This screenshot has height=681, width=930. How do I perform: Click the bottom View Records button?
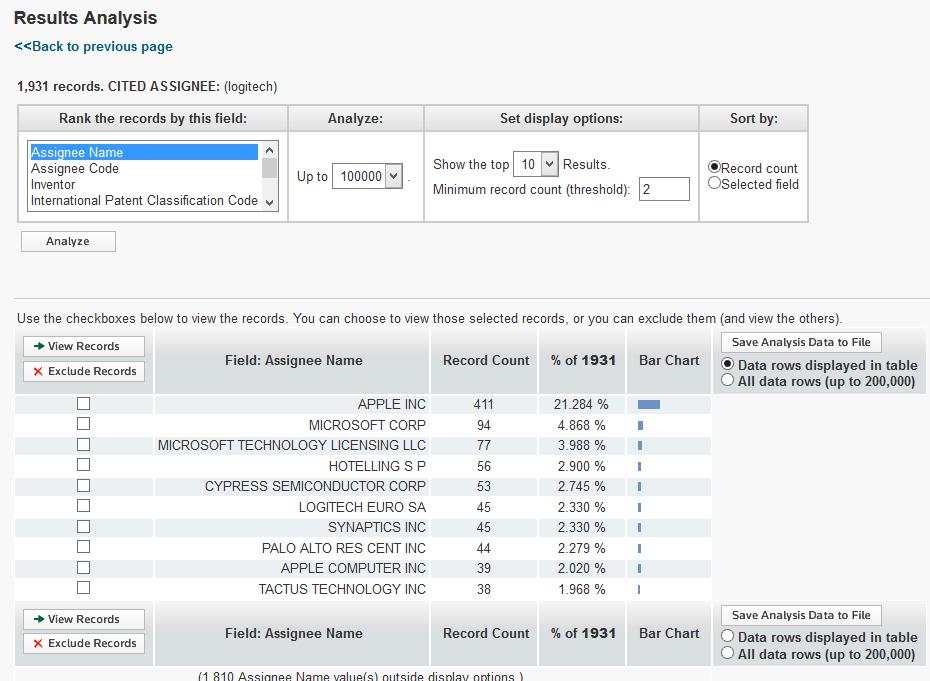(x=84, y=619)
